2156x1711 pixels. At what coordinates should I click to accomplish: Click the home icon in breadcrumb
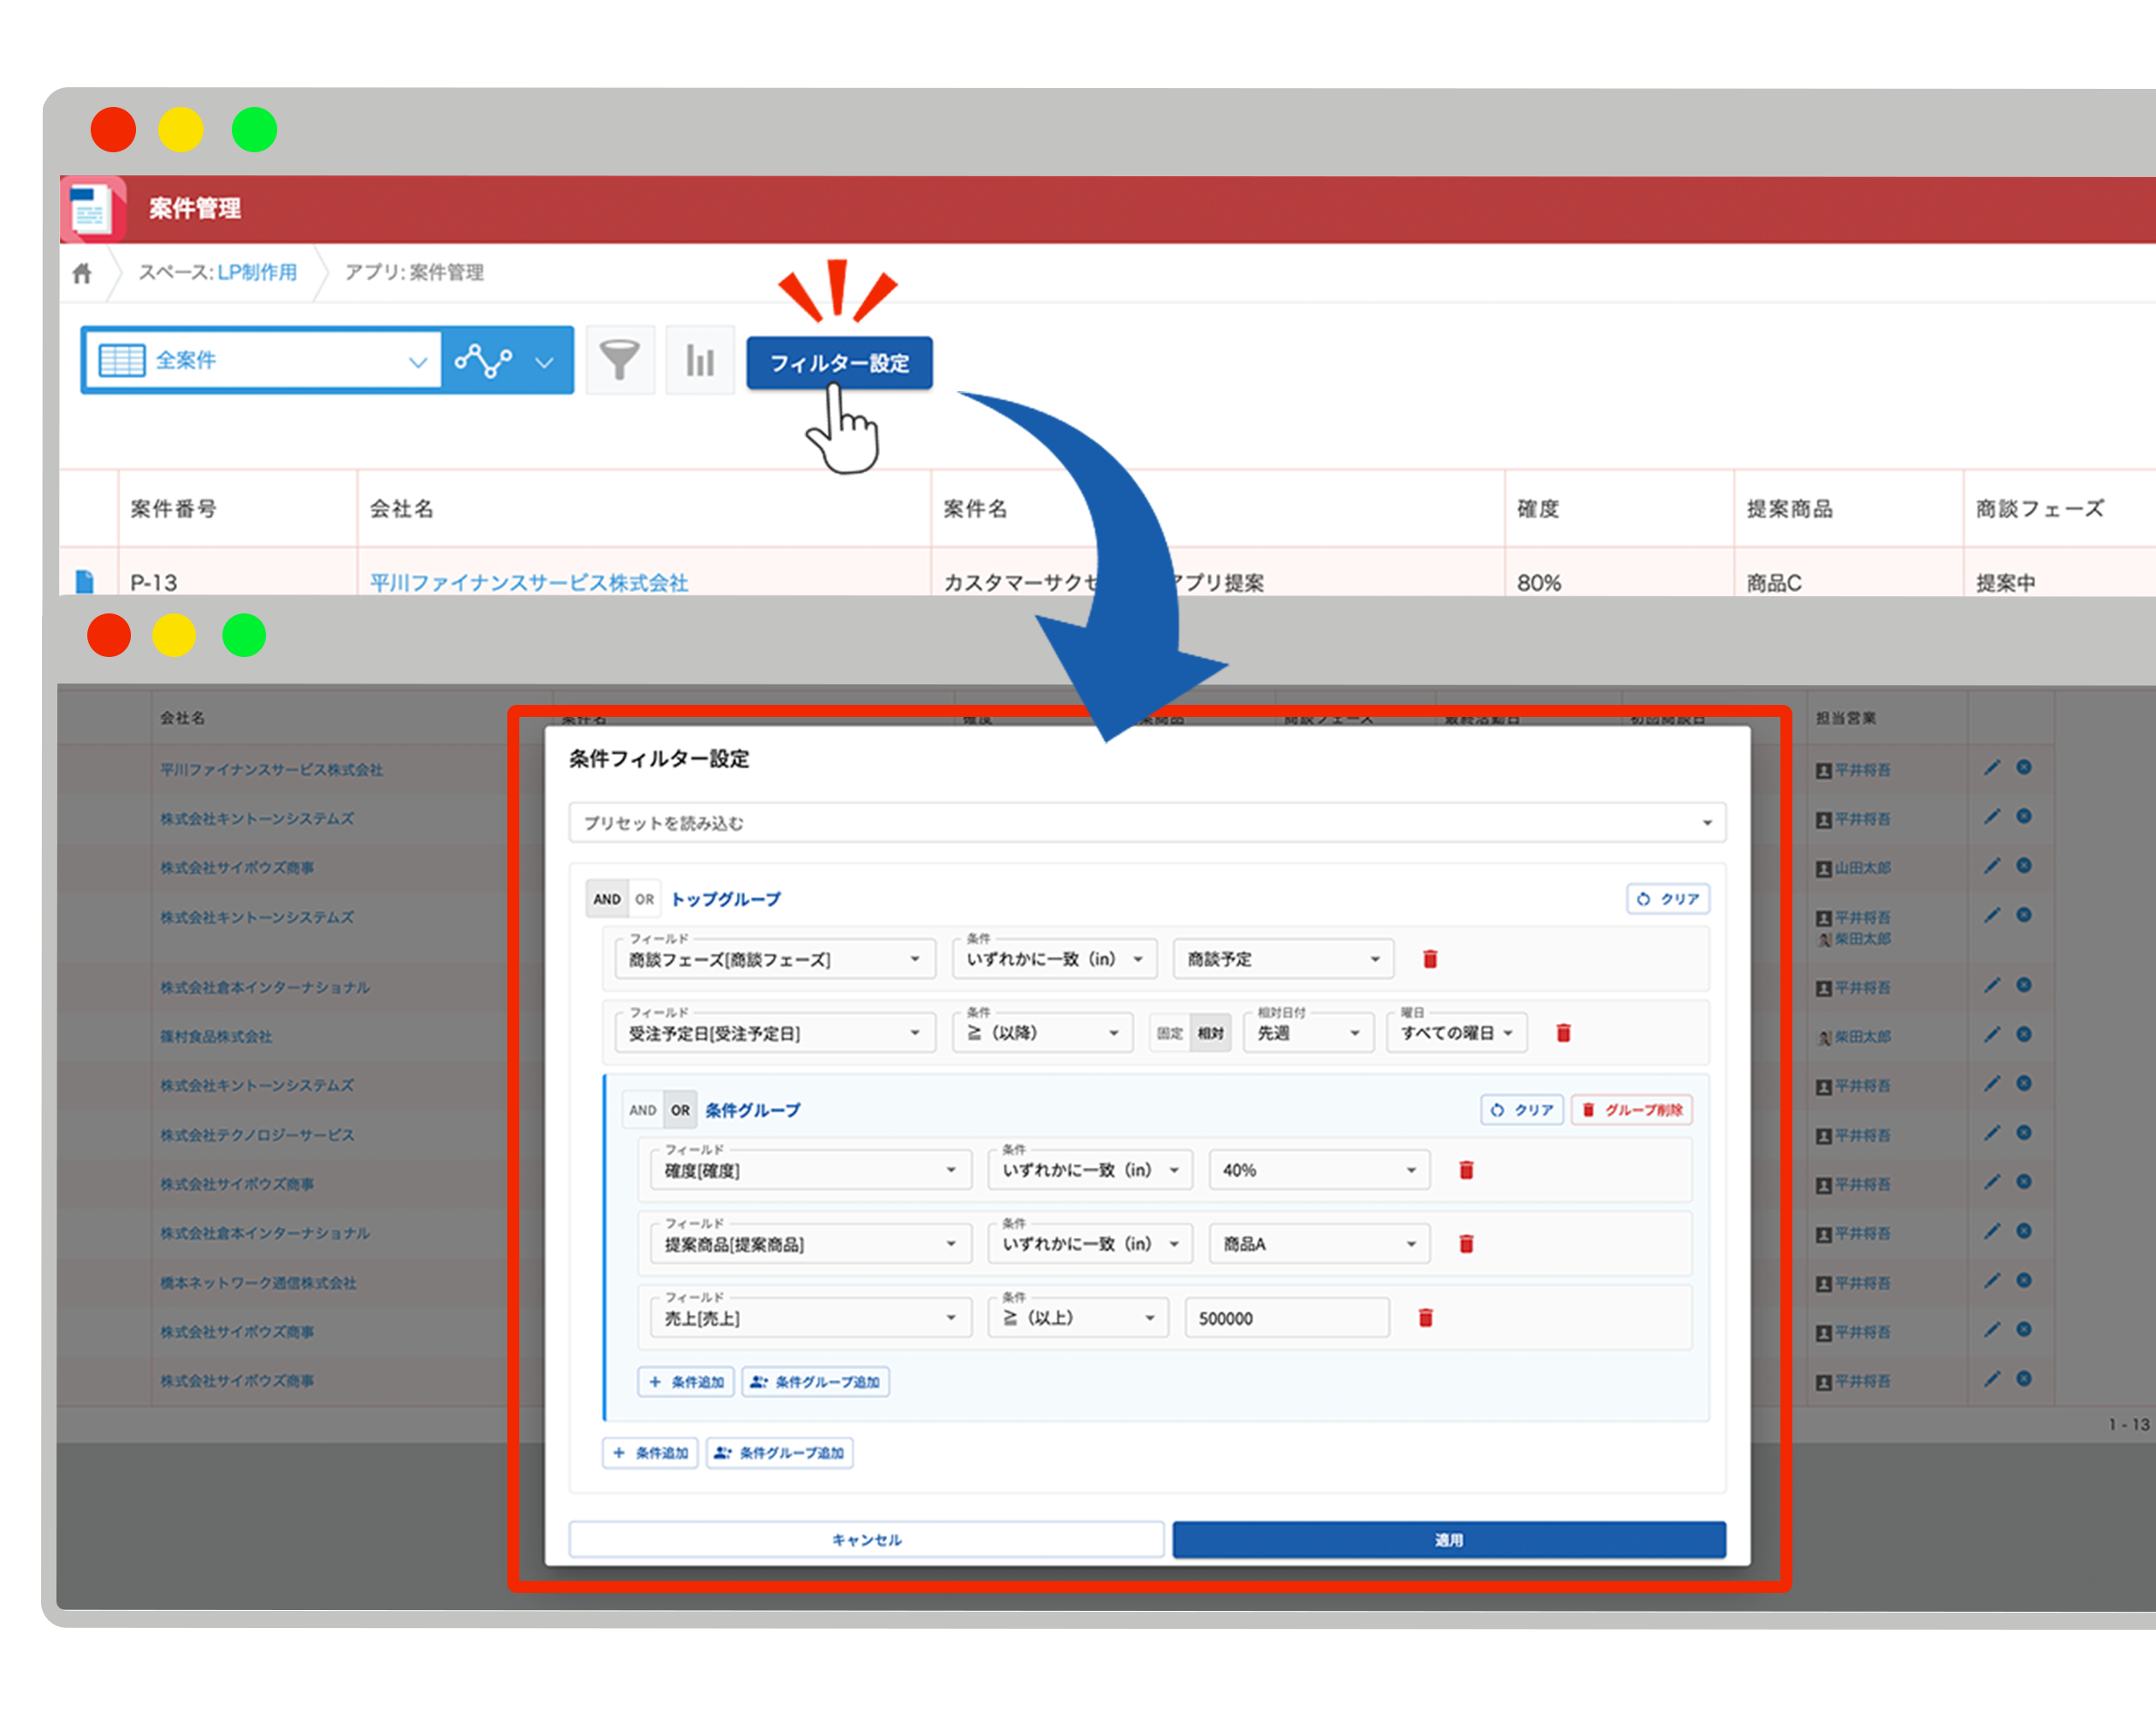(x=82, y=273)
